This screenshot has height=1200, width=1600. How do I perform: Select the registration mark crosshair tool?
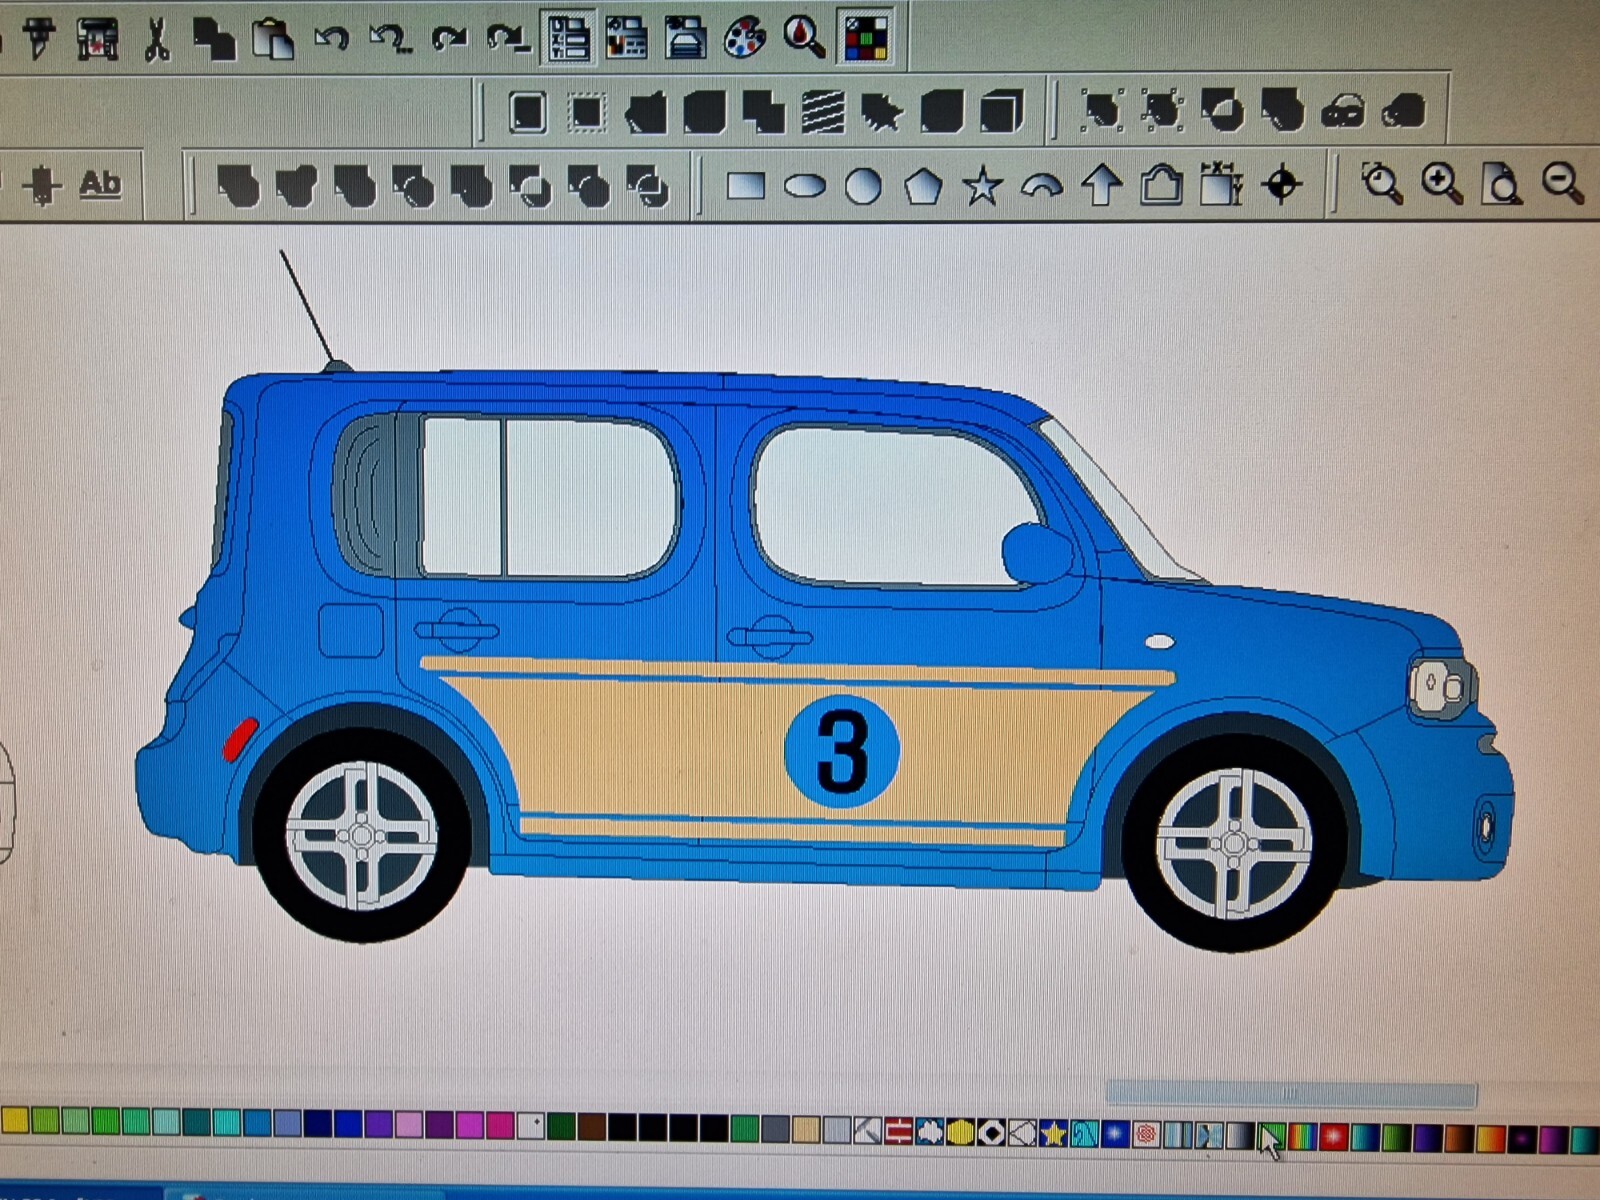tap(1281, 185)
